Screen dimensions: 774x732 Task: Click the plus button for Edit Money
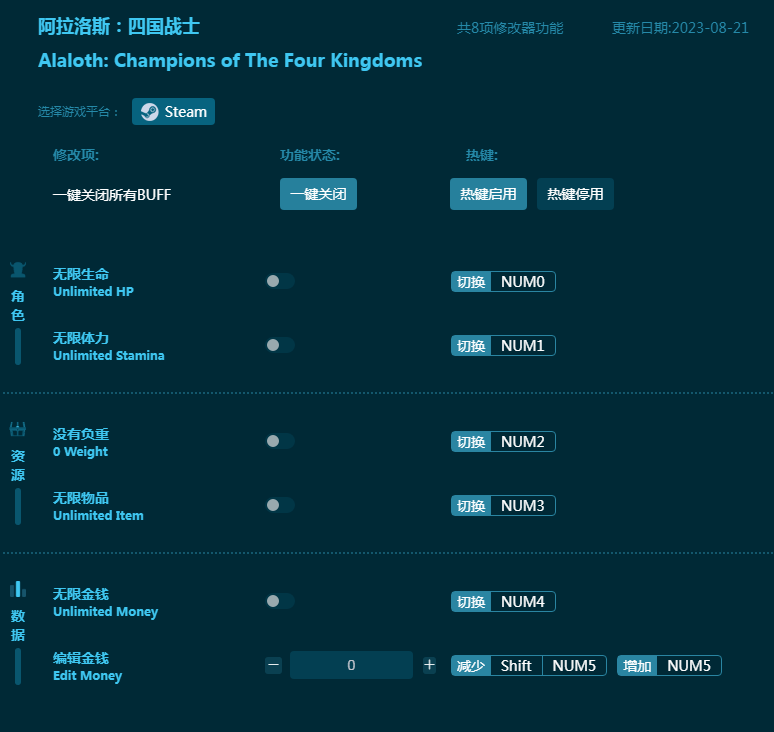429,665
